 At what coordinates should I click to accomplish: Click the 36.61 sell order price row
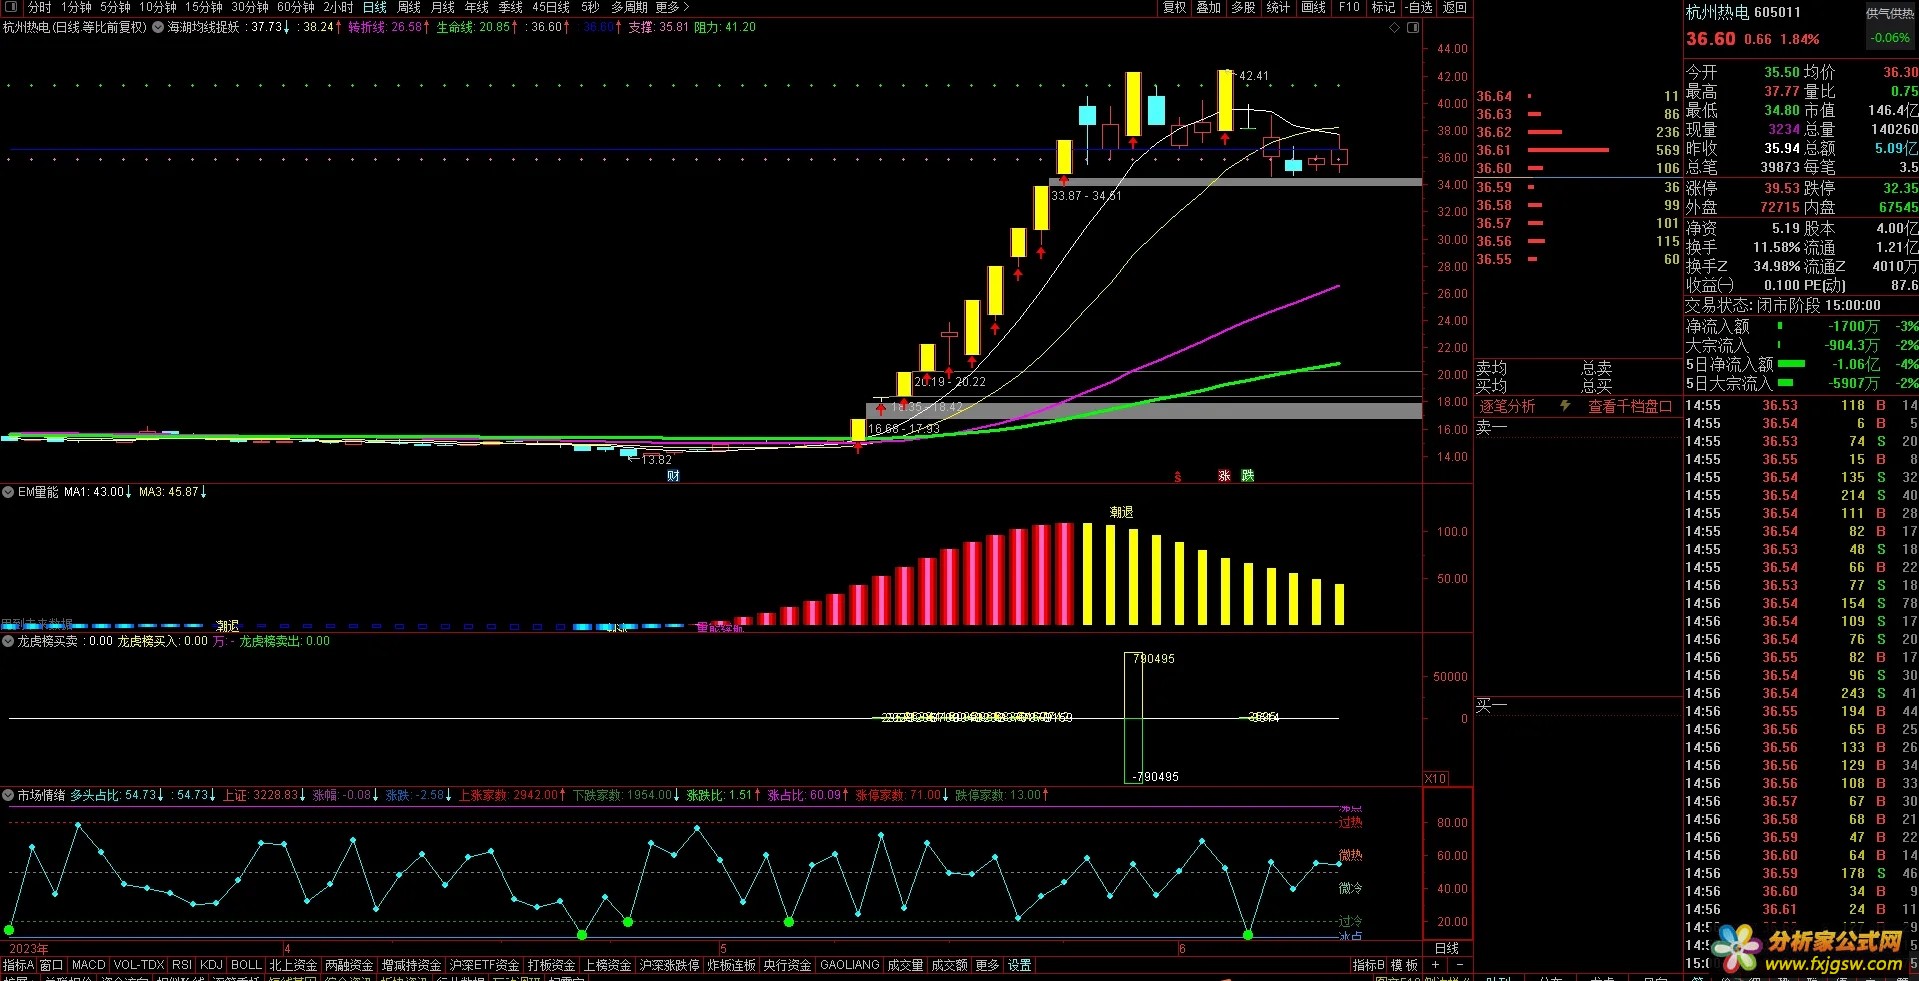[1577, 150]
